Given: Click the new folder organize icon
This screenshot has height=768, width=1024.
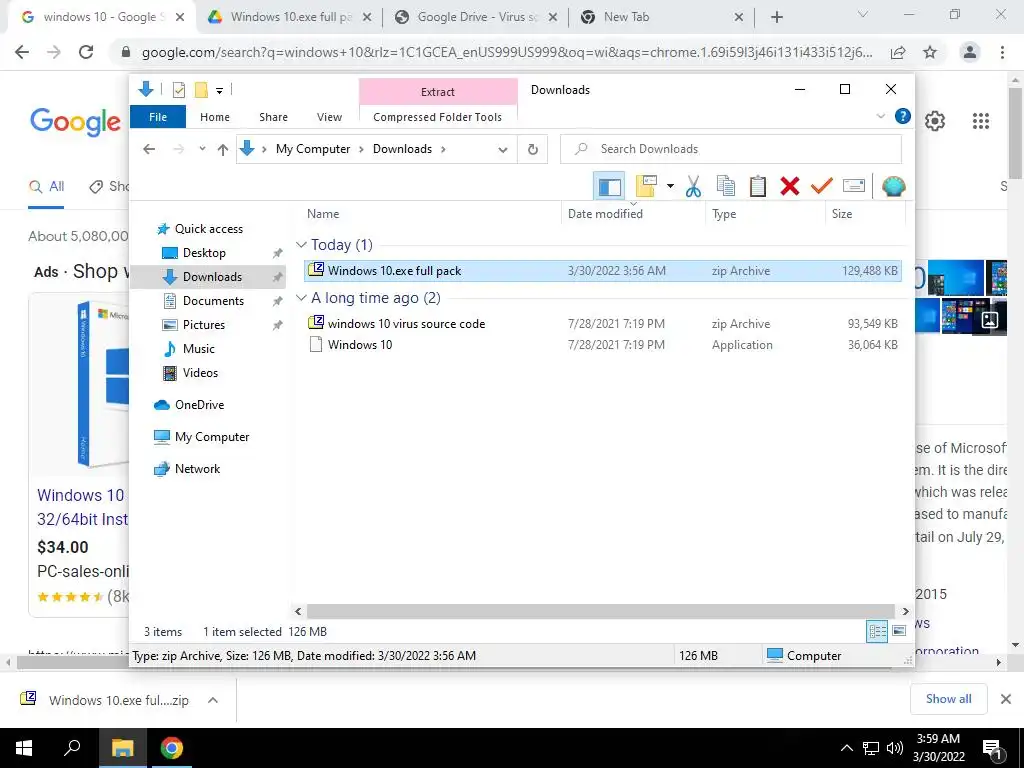Looking at the screenshot, I should pos(645,187).
